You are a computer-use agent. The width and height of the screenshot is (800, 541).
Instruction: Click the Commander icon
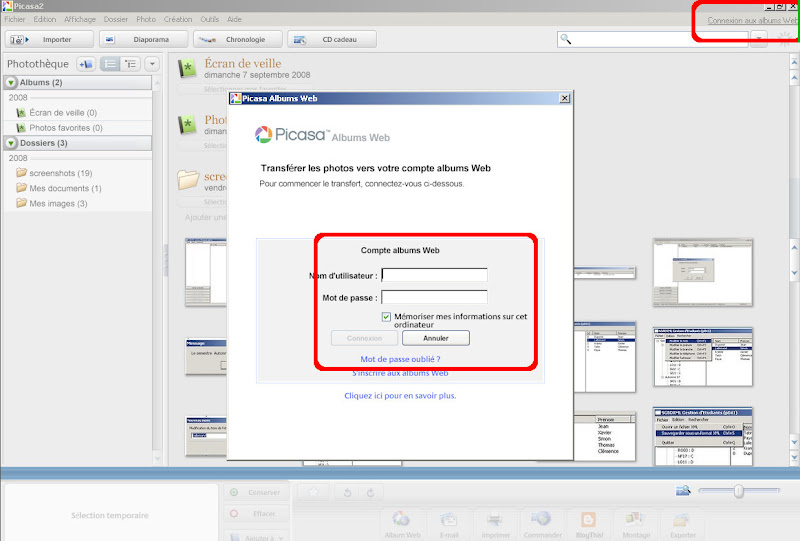542,524
